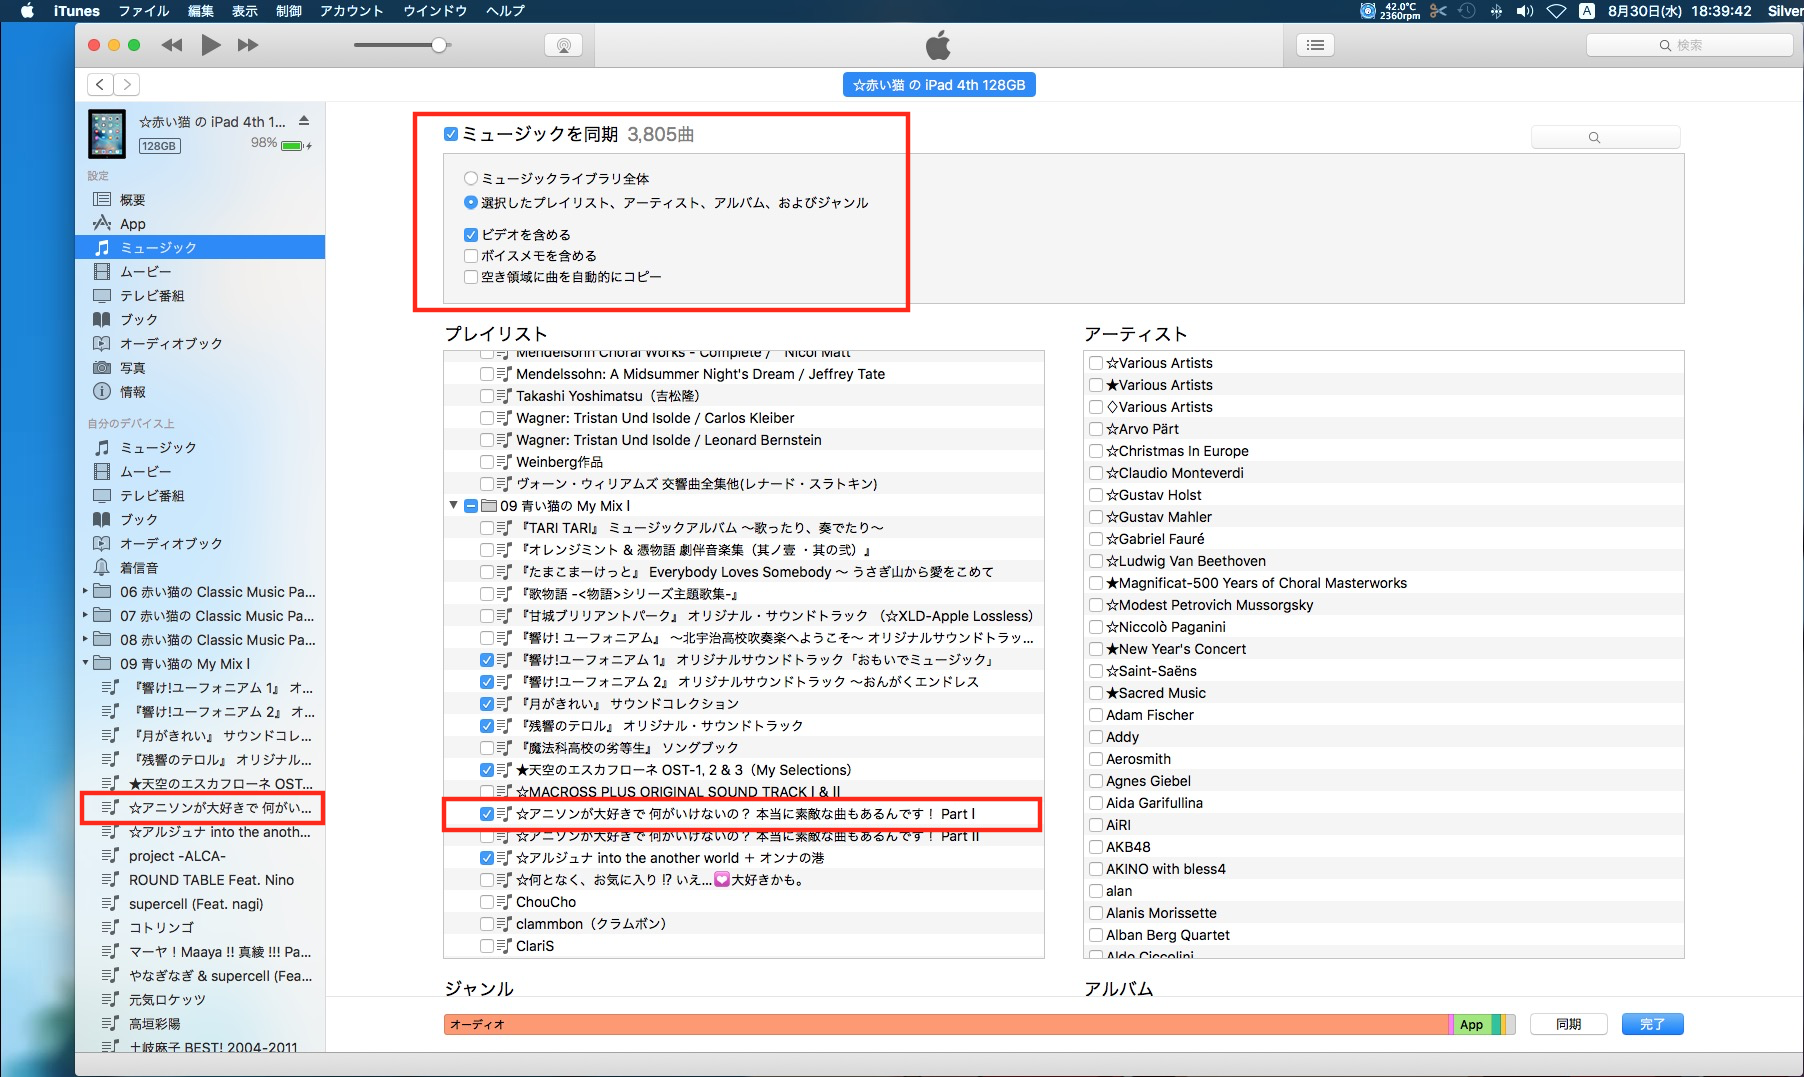Click the play button
The width and height of the screenshot is (1804, 1077).
(x=210, y=45)
